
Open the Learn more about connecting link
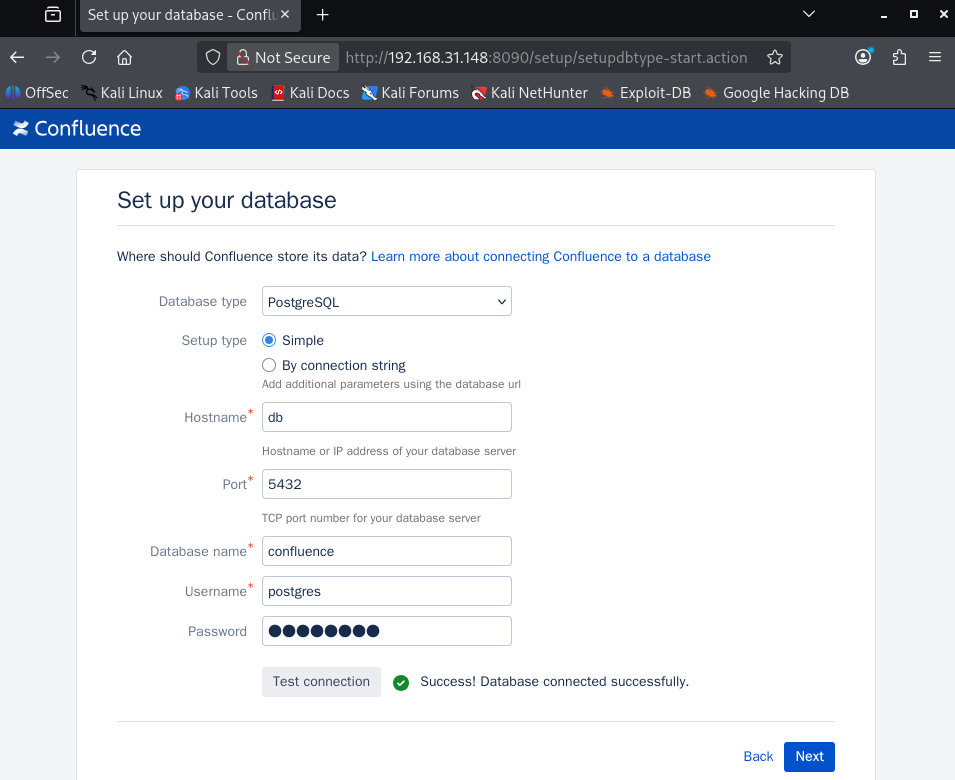tap(540, 256)
